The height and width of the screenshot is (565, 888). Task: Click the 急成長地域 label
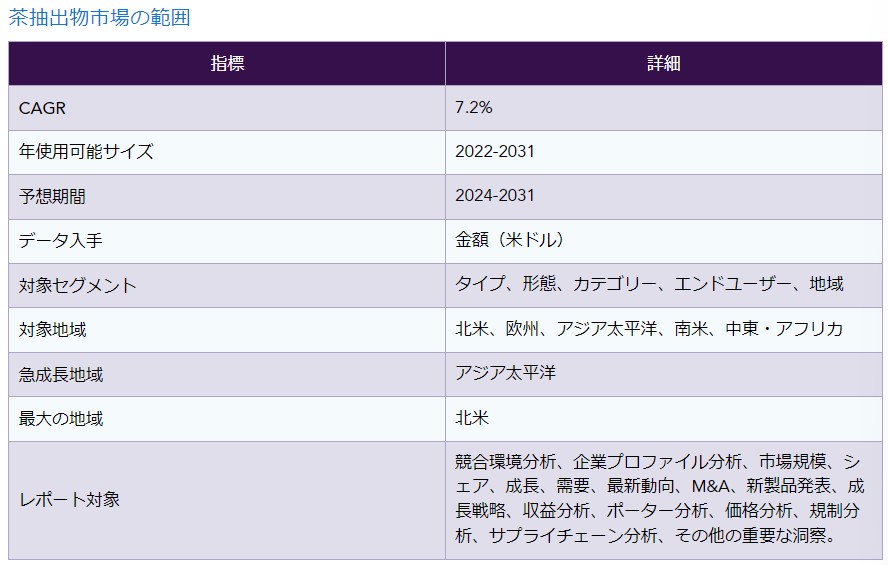(61, 375)
